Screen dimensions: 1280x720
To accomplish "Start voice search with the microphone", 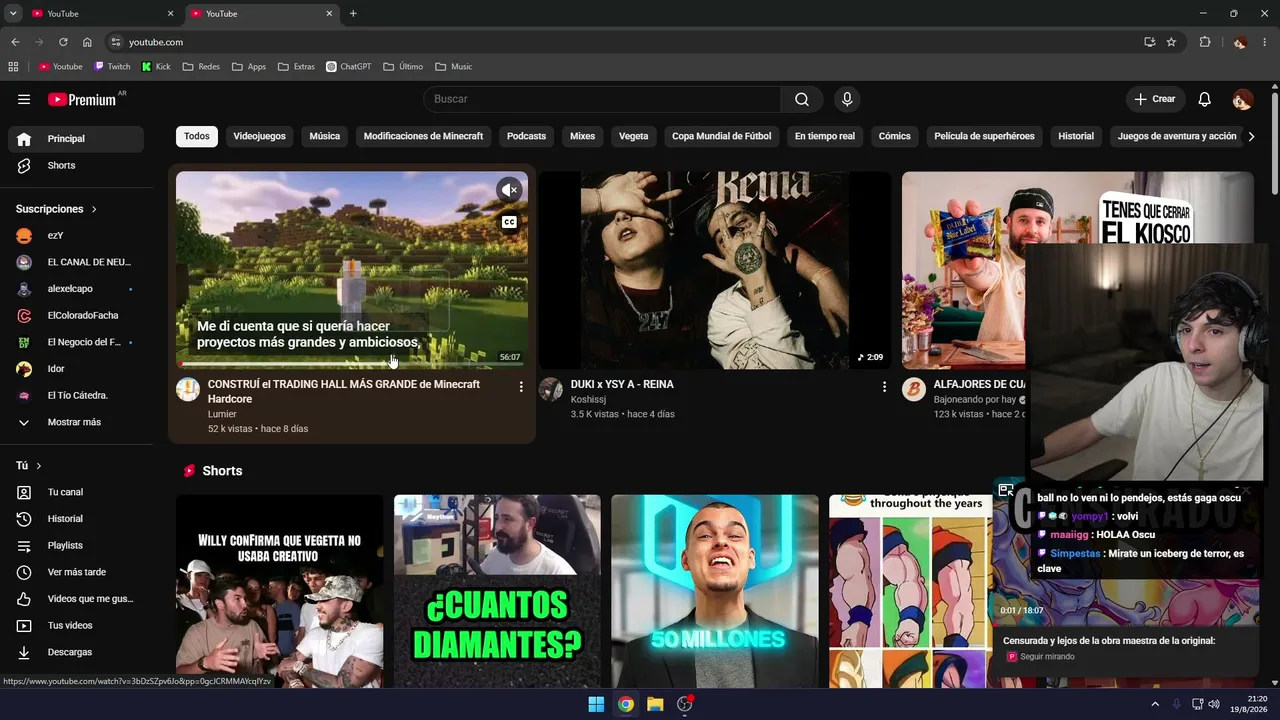I will pyautogui.click(x=847, y=99).
